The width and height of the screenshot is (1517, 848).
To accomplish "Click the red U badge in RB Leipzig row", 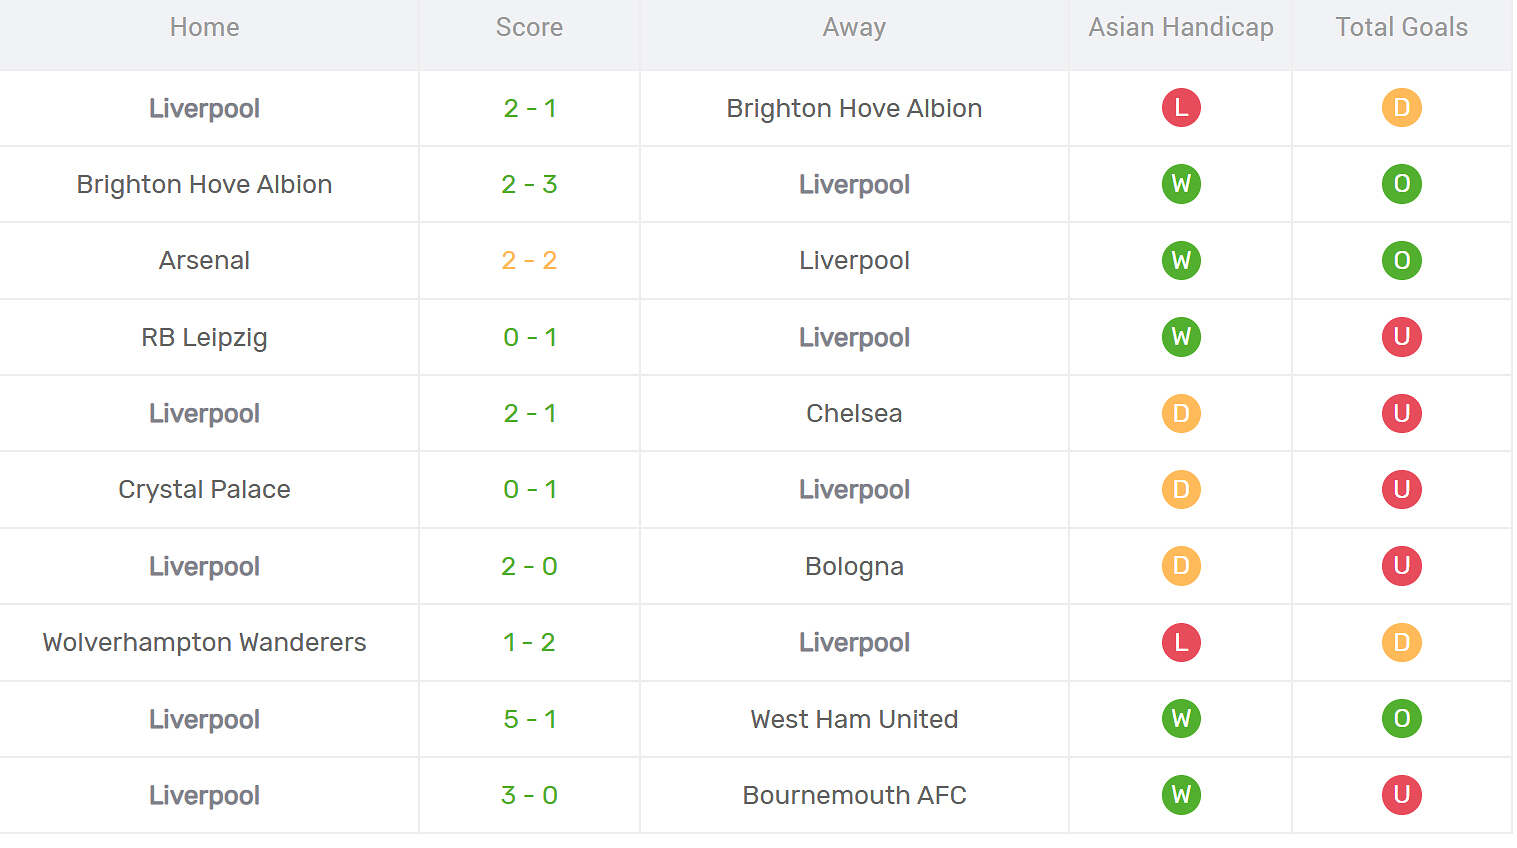I will coord(1401,337).
